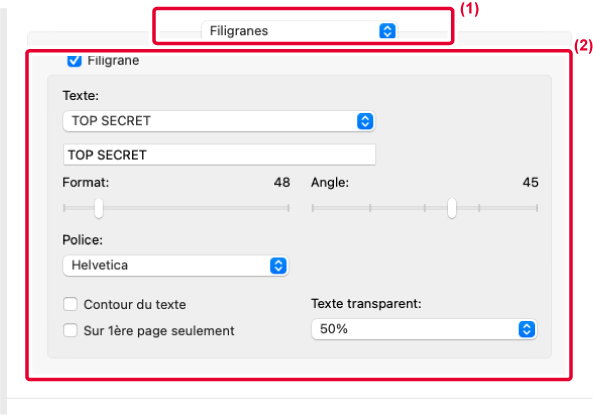Viewport: 593px width, 415px height.
Task: Click the Filigrane label next to checkbox
Action: click(x=113, y=61)
